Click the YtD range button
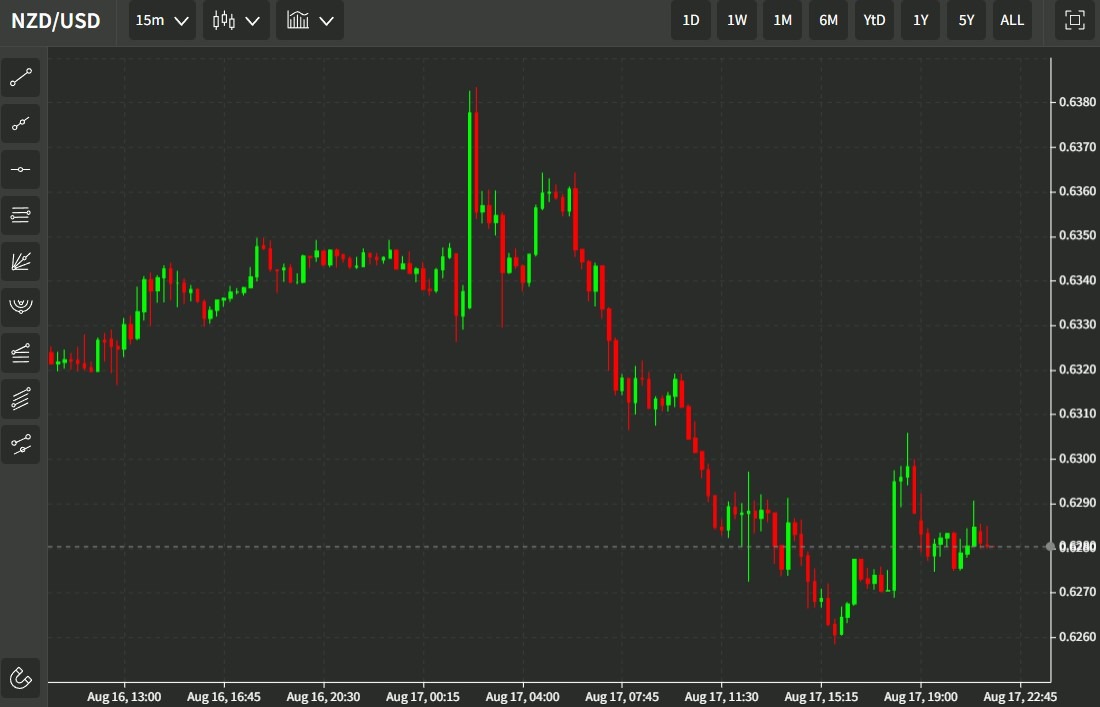The width and height of the screenshot is (1100, 707). (874, 19)
